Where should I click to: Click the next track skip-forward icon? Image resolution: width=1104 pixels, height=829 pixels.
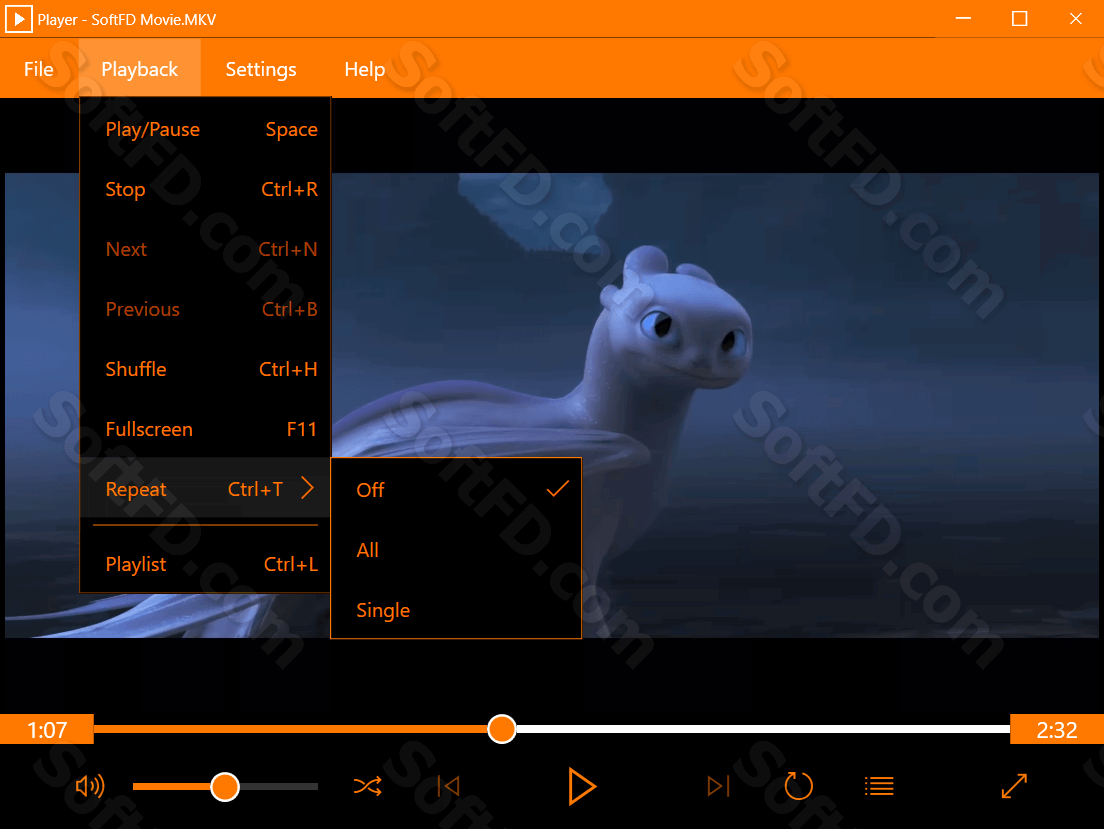(718, 786)
